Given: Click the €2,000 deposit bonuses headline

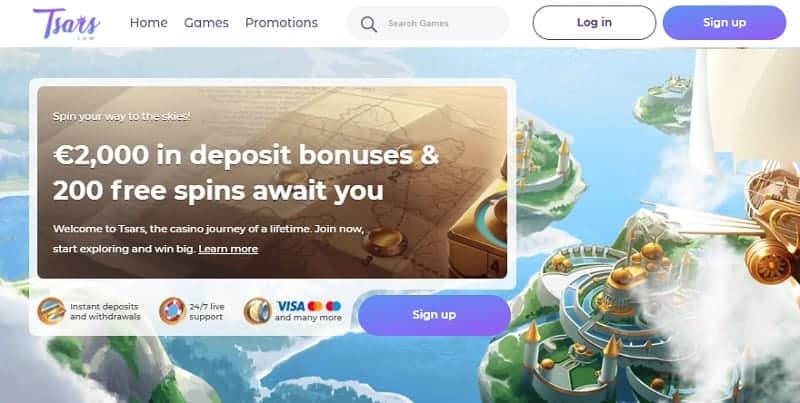Looking at the screenshot, I should [245, 172].
